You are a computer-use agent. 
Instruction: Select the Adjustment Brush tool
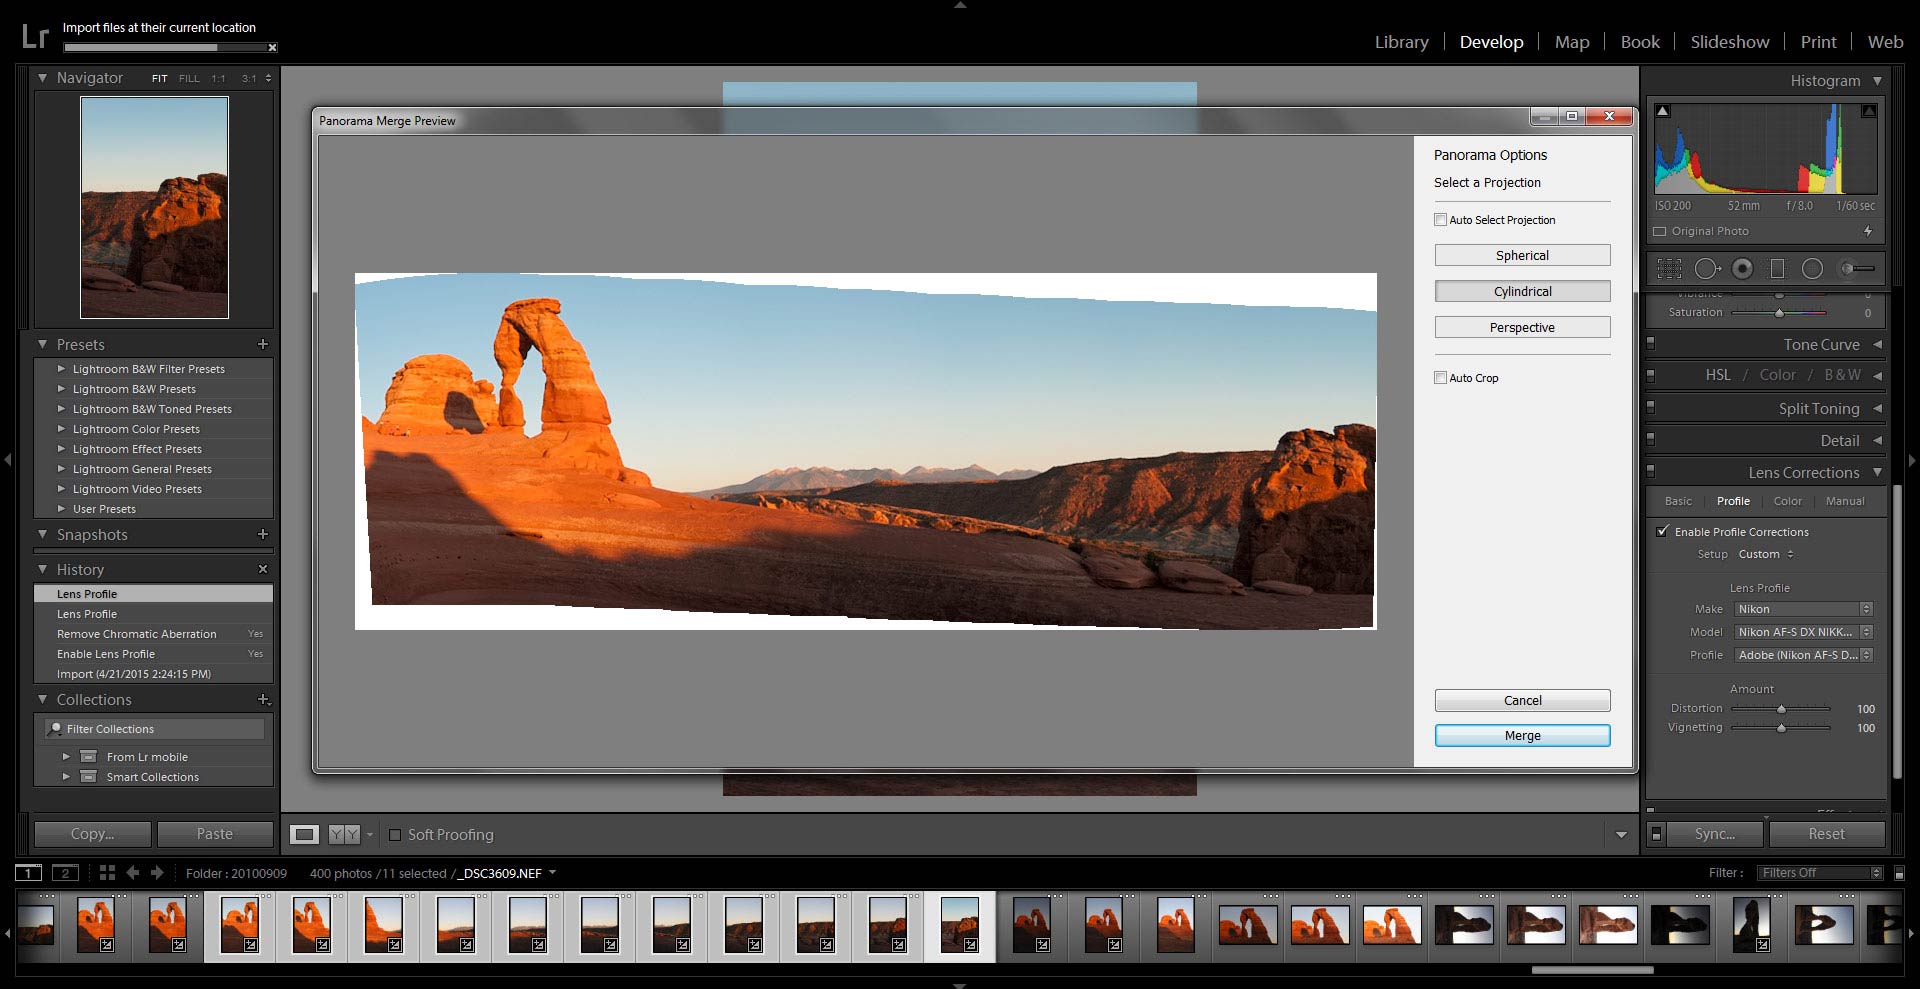(x=1857, y=268)
